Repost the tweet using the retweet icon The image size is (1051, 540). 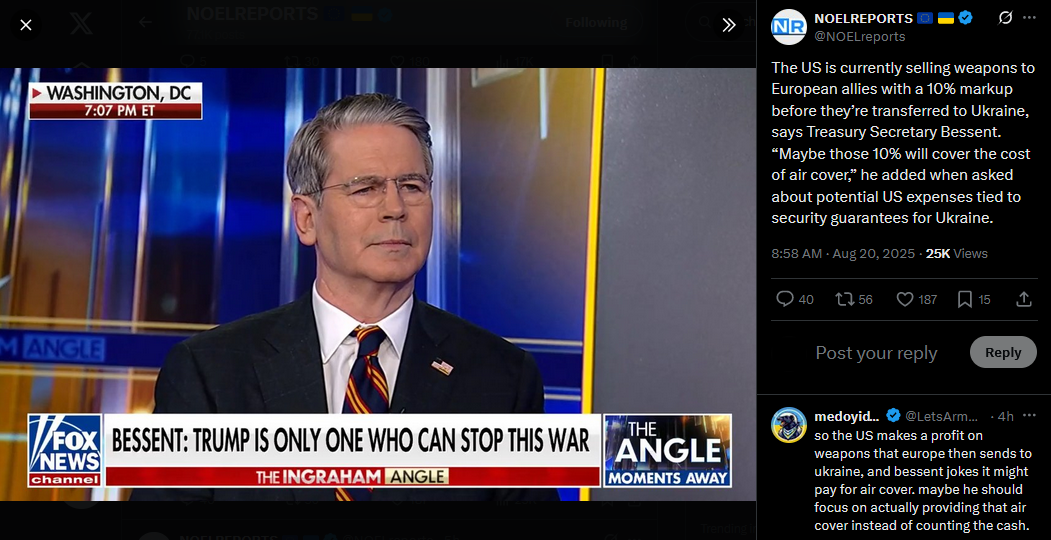854,299
